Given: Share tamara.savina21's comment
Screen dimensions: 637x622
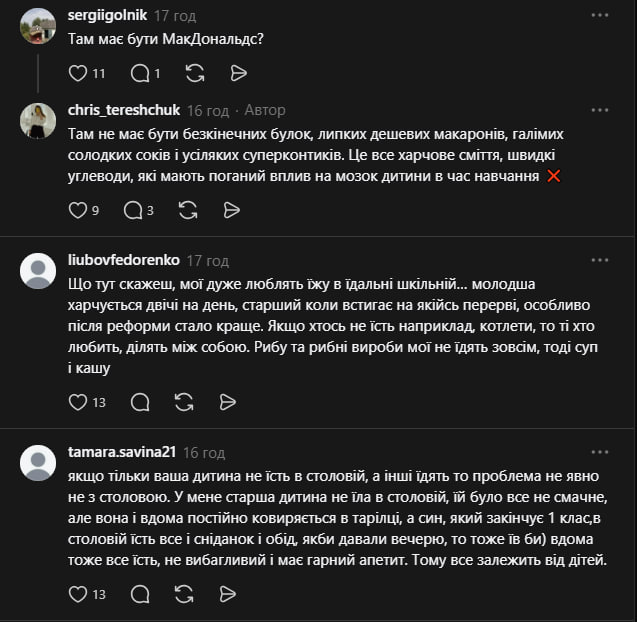Looking at the screenshot, I should point(228,594).
